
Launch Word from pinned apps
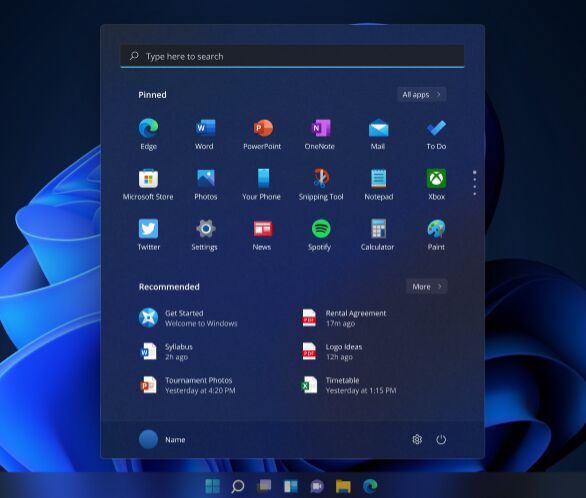tap(204, 134)
